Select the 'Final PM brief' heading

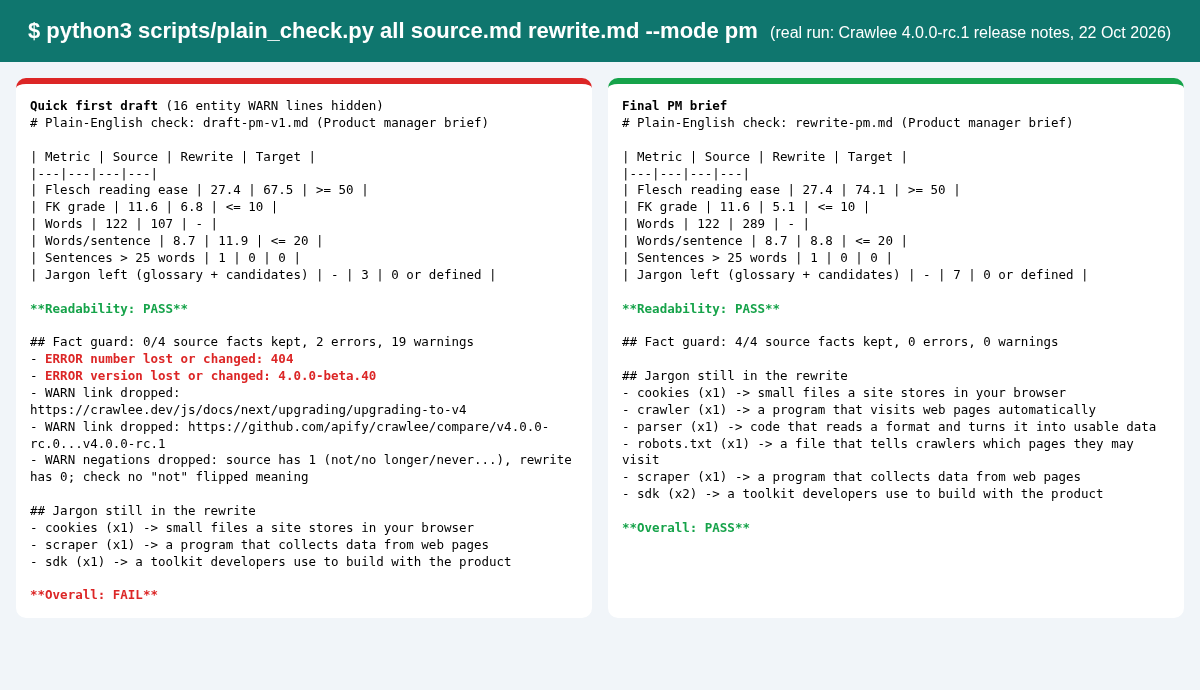coord(675,106)
